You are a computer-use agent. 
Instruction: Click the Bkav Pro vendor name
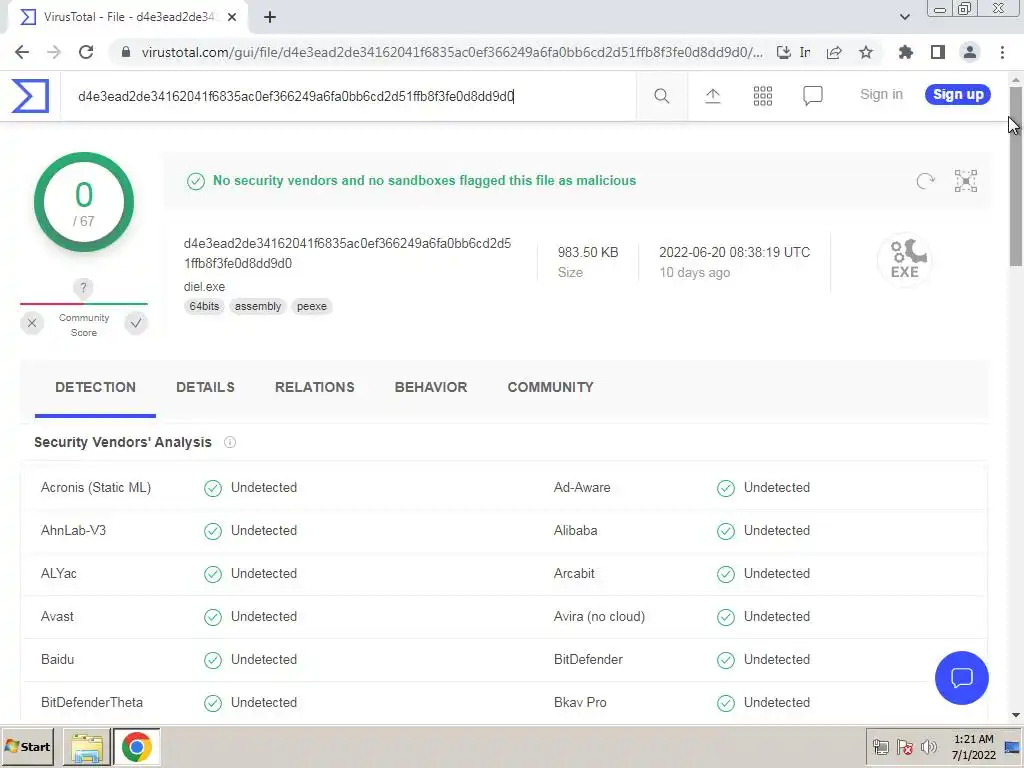click(580, 703)
